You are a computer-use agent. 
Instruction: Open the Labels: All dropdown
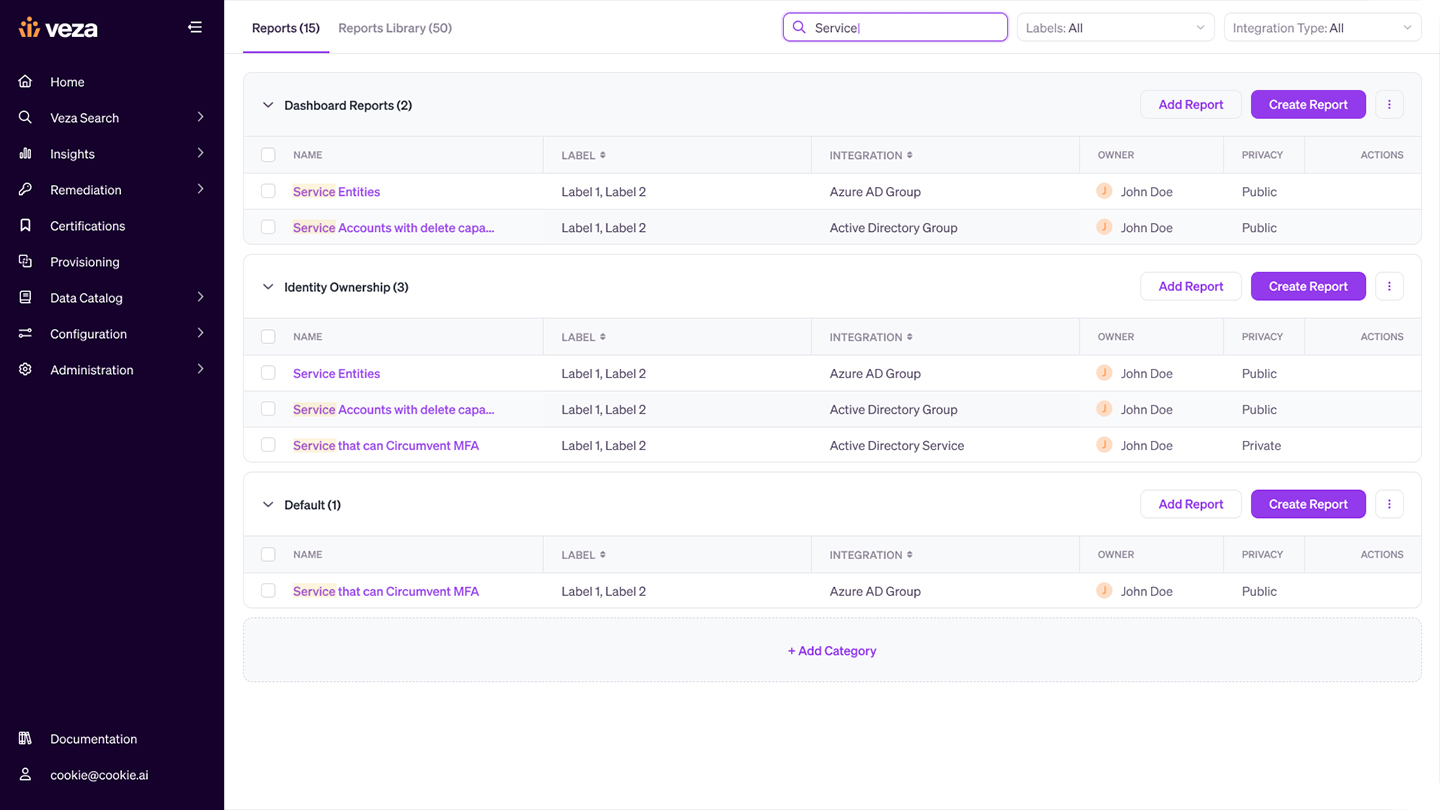pyautogui.click(x=1115, y=28)
